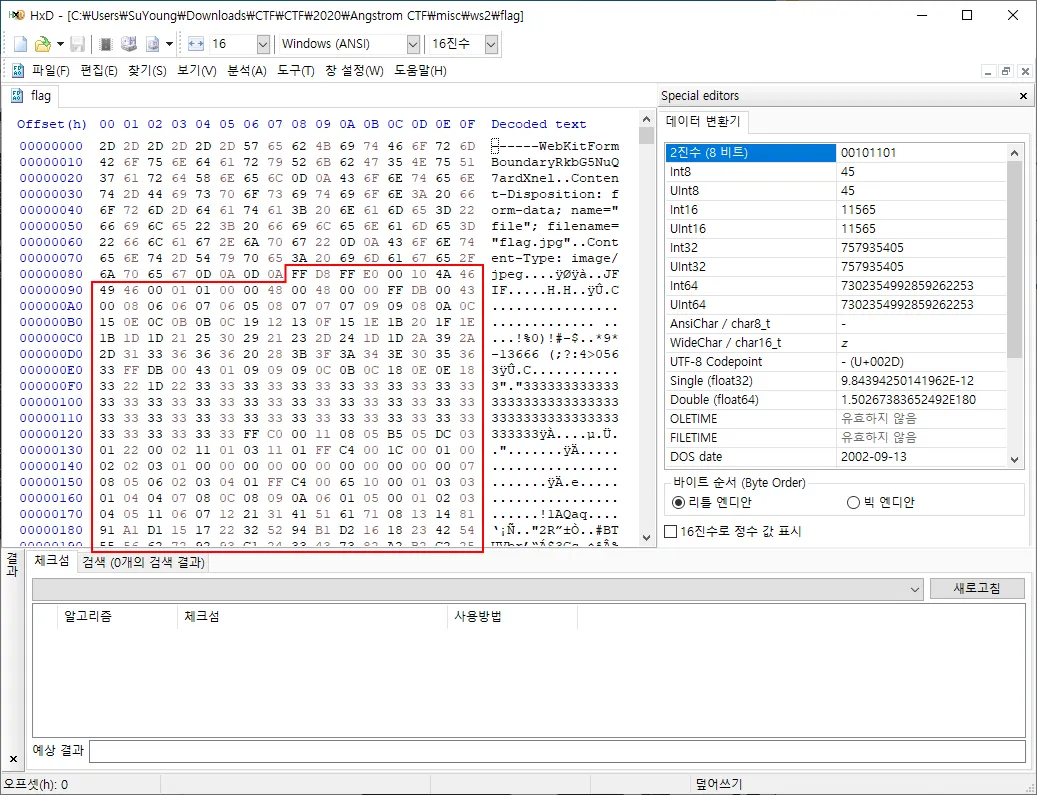Open the checksum selection dropdown
Image resolution: width=1037 pixels, height=795 pixels.
(915, 589)
